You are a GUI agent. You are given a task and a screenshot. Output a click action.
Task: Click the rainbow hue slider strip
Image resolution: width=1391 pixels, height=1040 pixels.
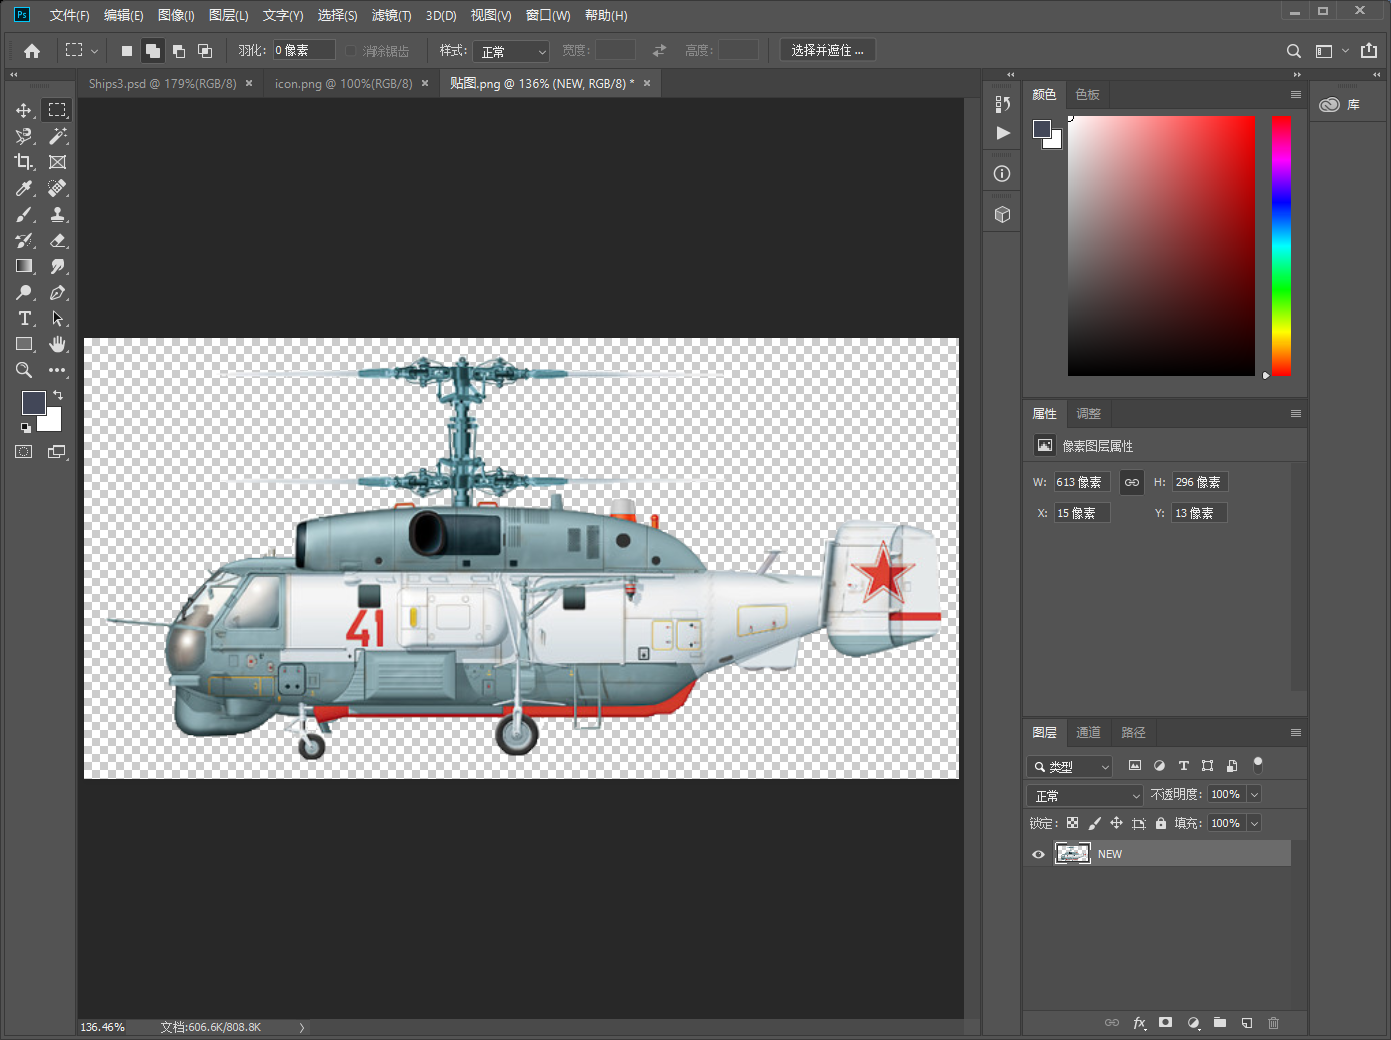coord(1281,245)
